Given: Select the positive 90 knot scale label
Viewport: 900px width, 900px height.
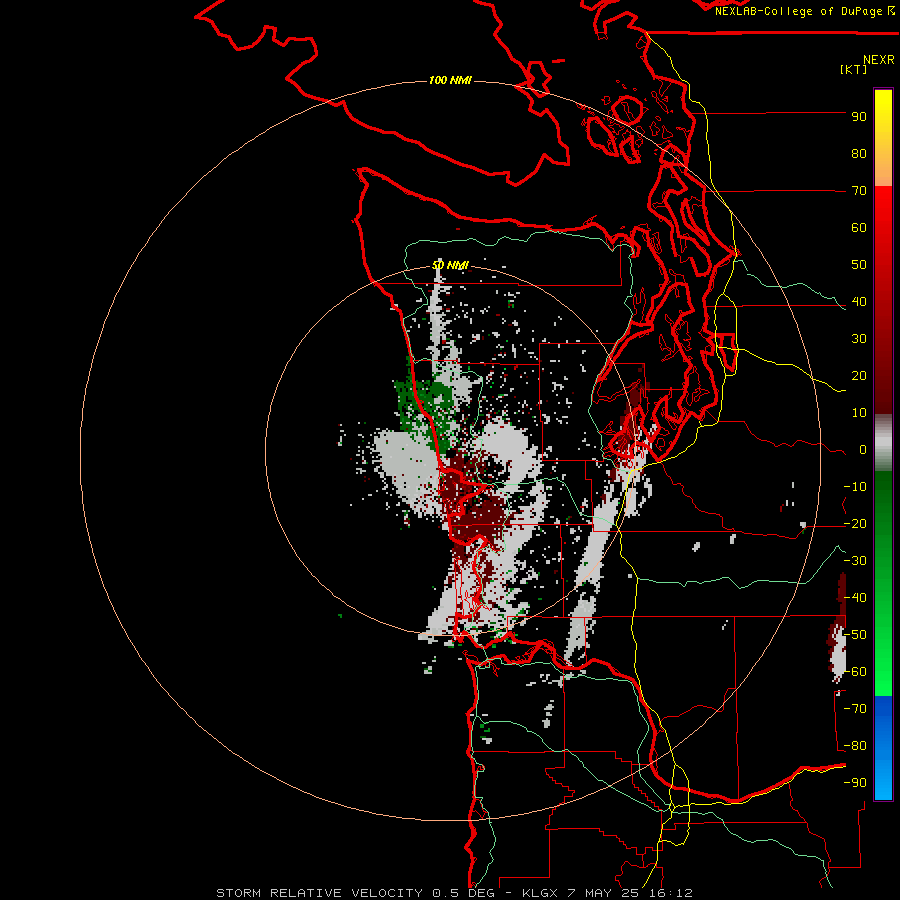Looking at the screenshot, I should click(x=859, y=117).
